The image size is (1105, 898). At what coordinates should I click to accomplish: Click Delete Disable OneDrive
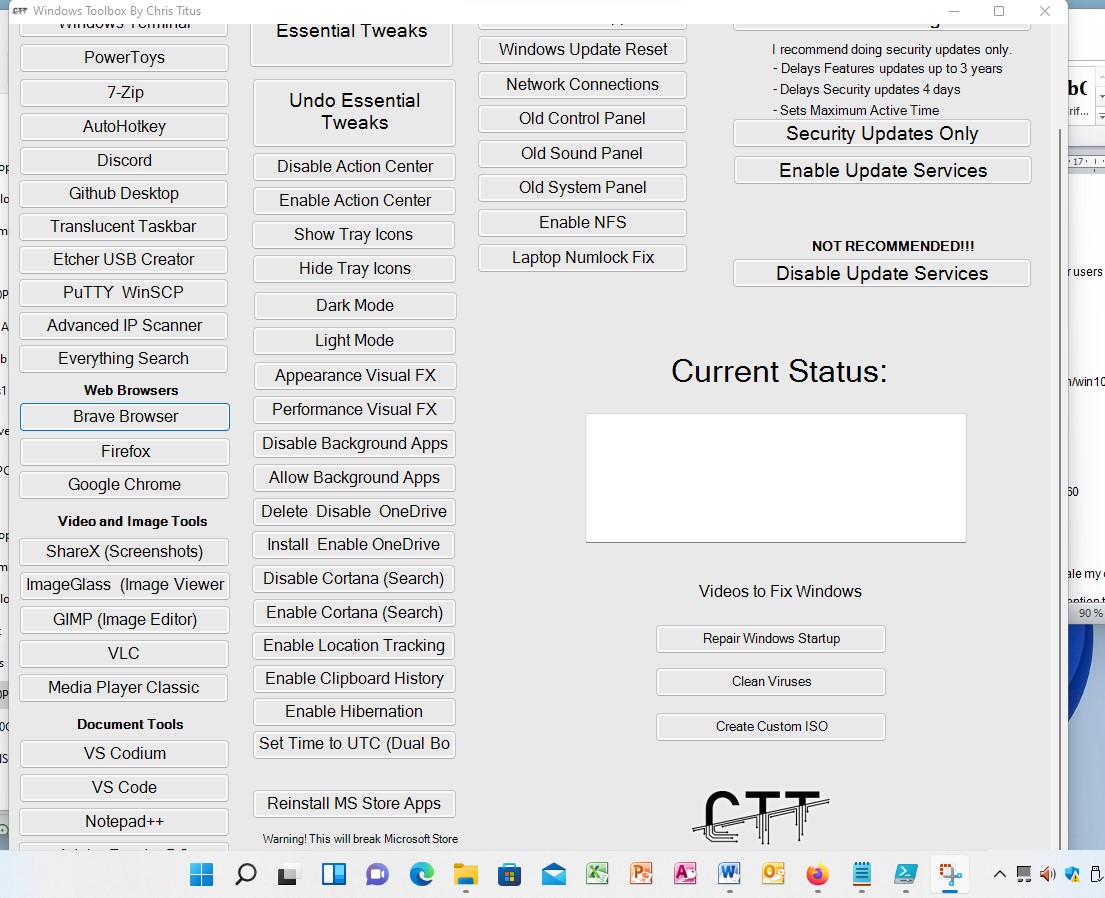(354, 512)
